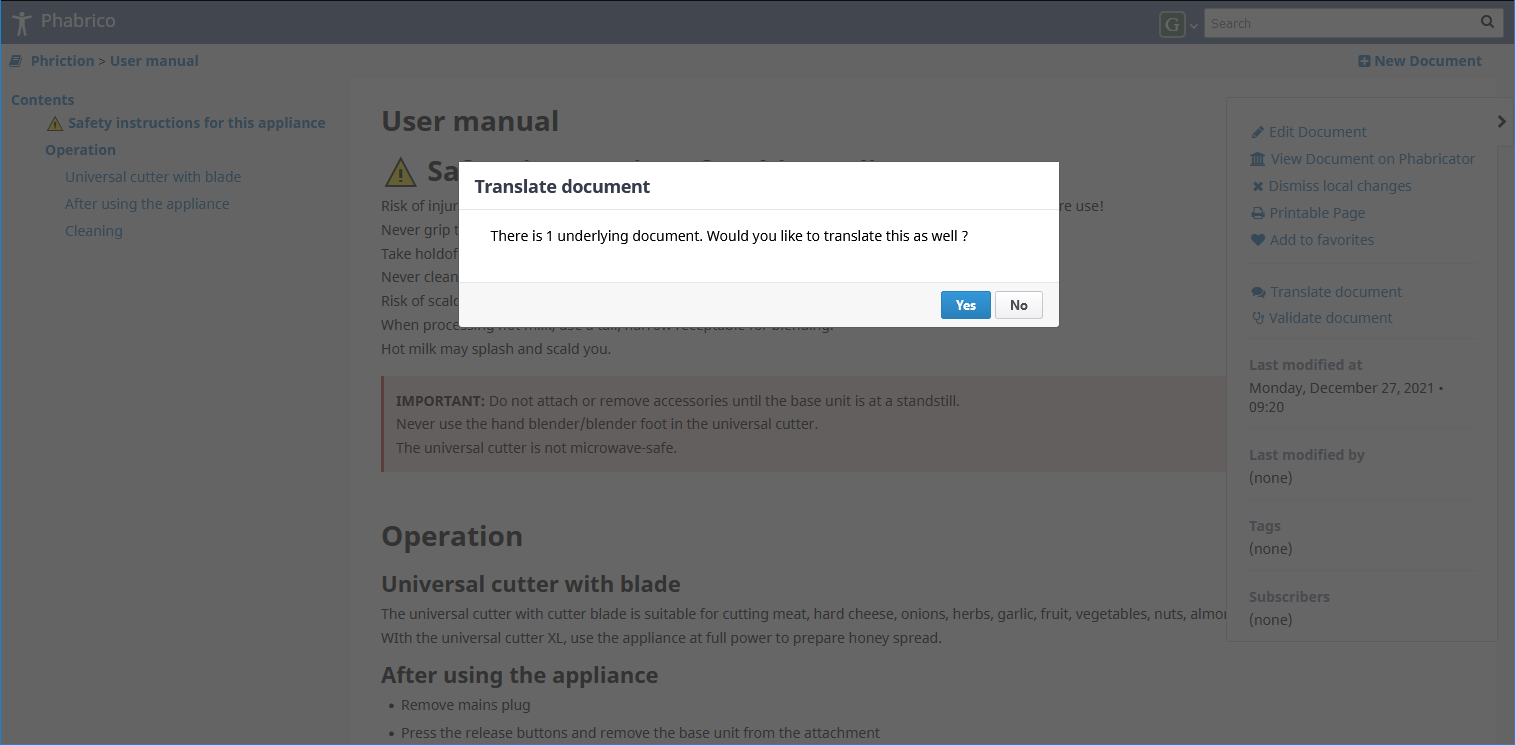Click the large warning triangle beside Safety heading
This screenshot has height=745, width=1515.
[400, 172]
